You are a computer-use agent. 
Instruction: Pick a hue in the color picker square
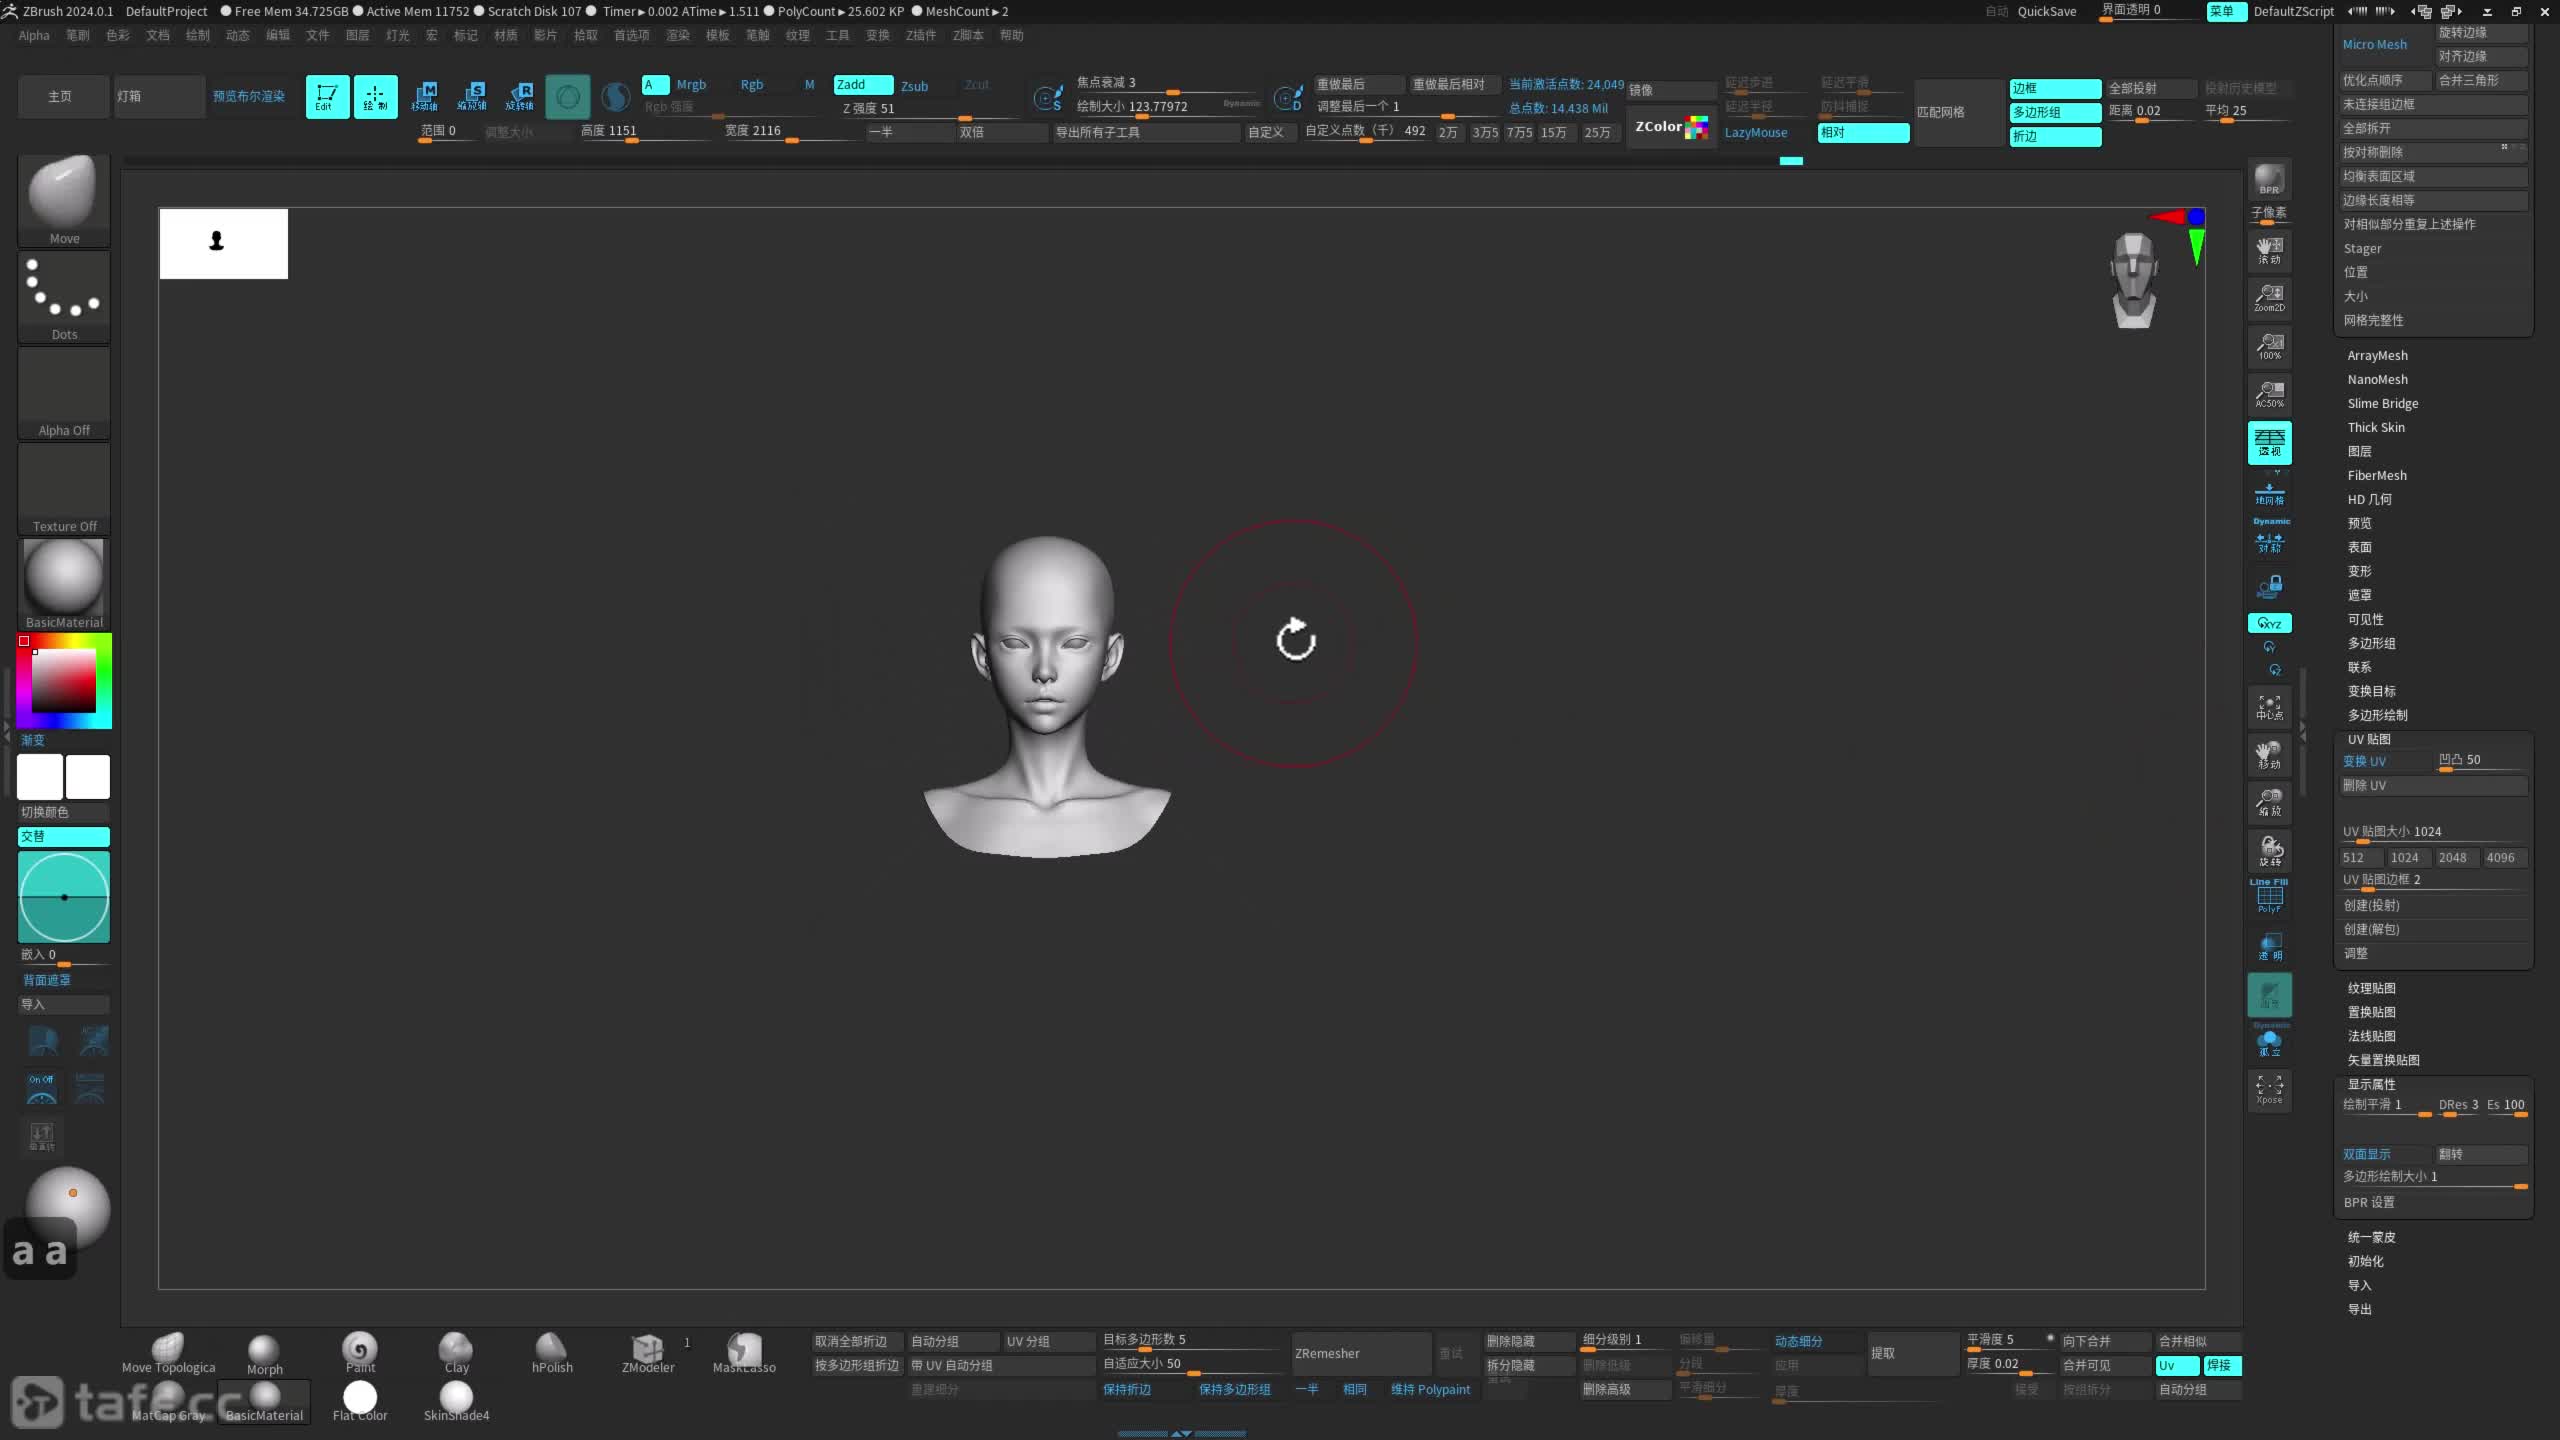click(x=64, y=680)
